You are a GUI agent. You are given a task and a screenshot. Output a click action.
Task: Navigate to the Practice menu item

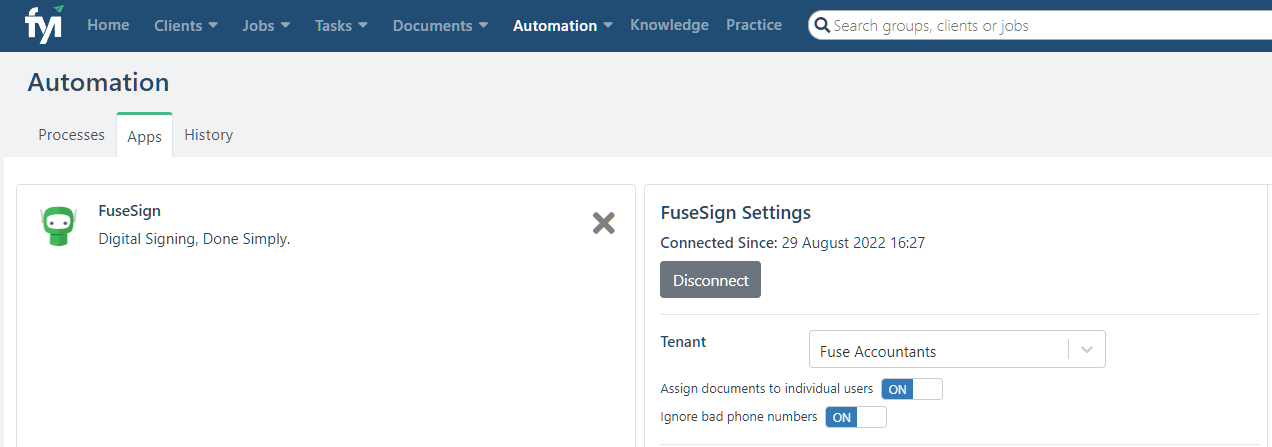(754, 25)
